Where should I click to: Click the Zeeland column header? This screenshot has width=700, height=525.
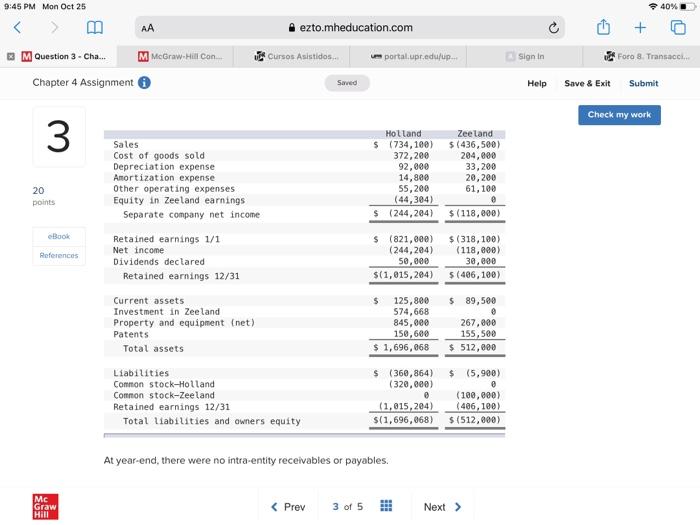point(475,133)
